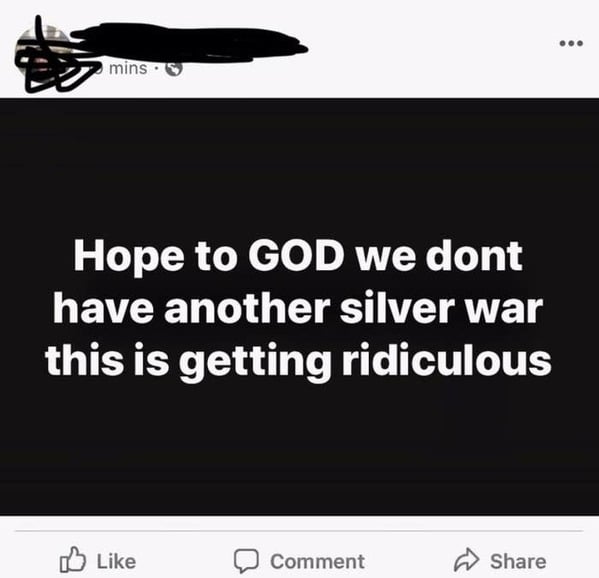This screenshot has height=578, width=599.
Task: Click the word 'silver' in the post
Action: pos(403,308)
